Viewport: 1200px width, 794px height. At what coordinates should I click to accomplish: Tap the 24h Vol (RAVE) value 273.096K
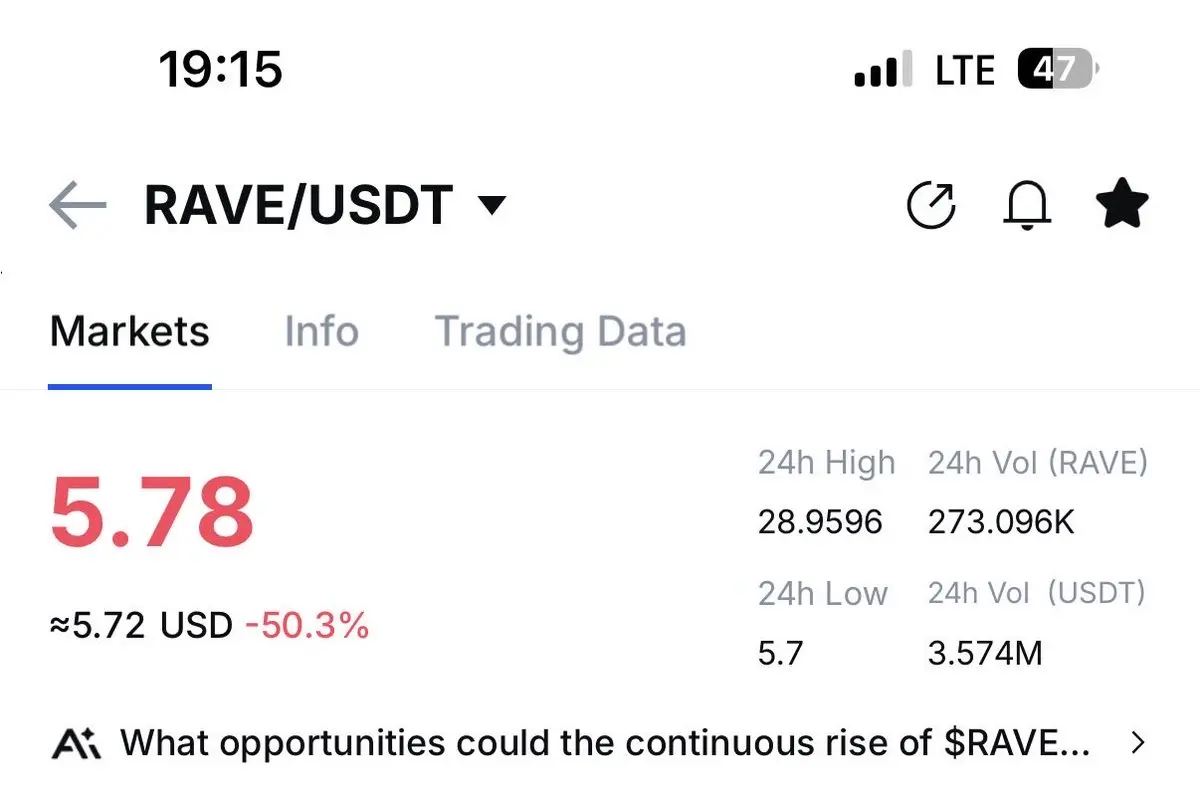click(x=1001, y=522)
